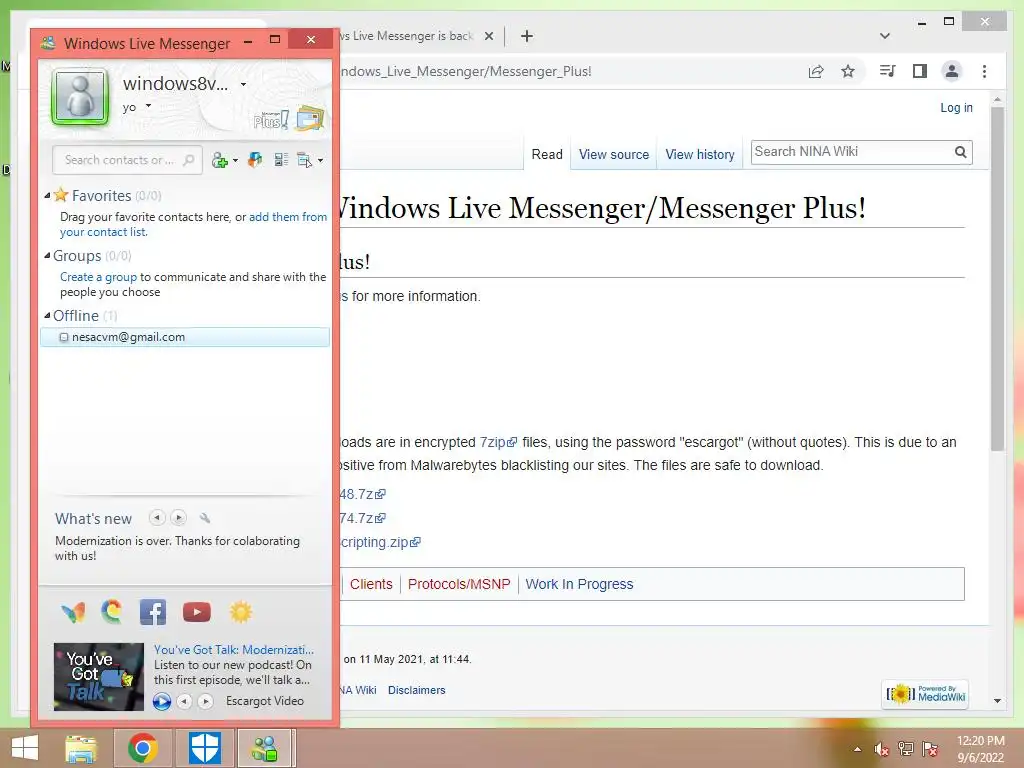1024x768 pixels.
Task: Open the 7zip external link
Action: tap(498, 442)
